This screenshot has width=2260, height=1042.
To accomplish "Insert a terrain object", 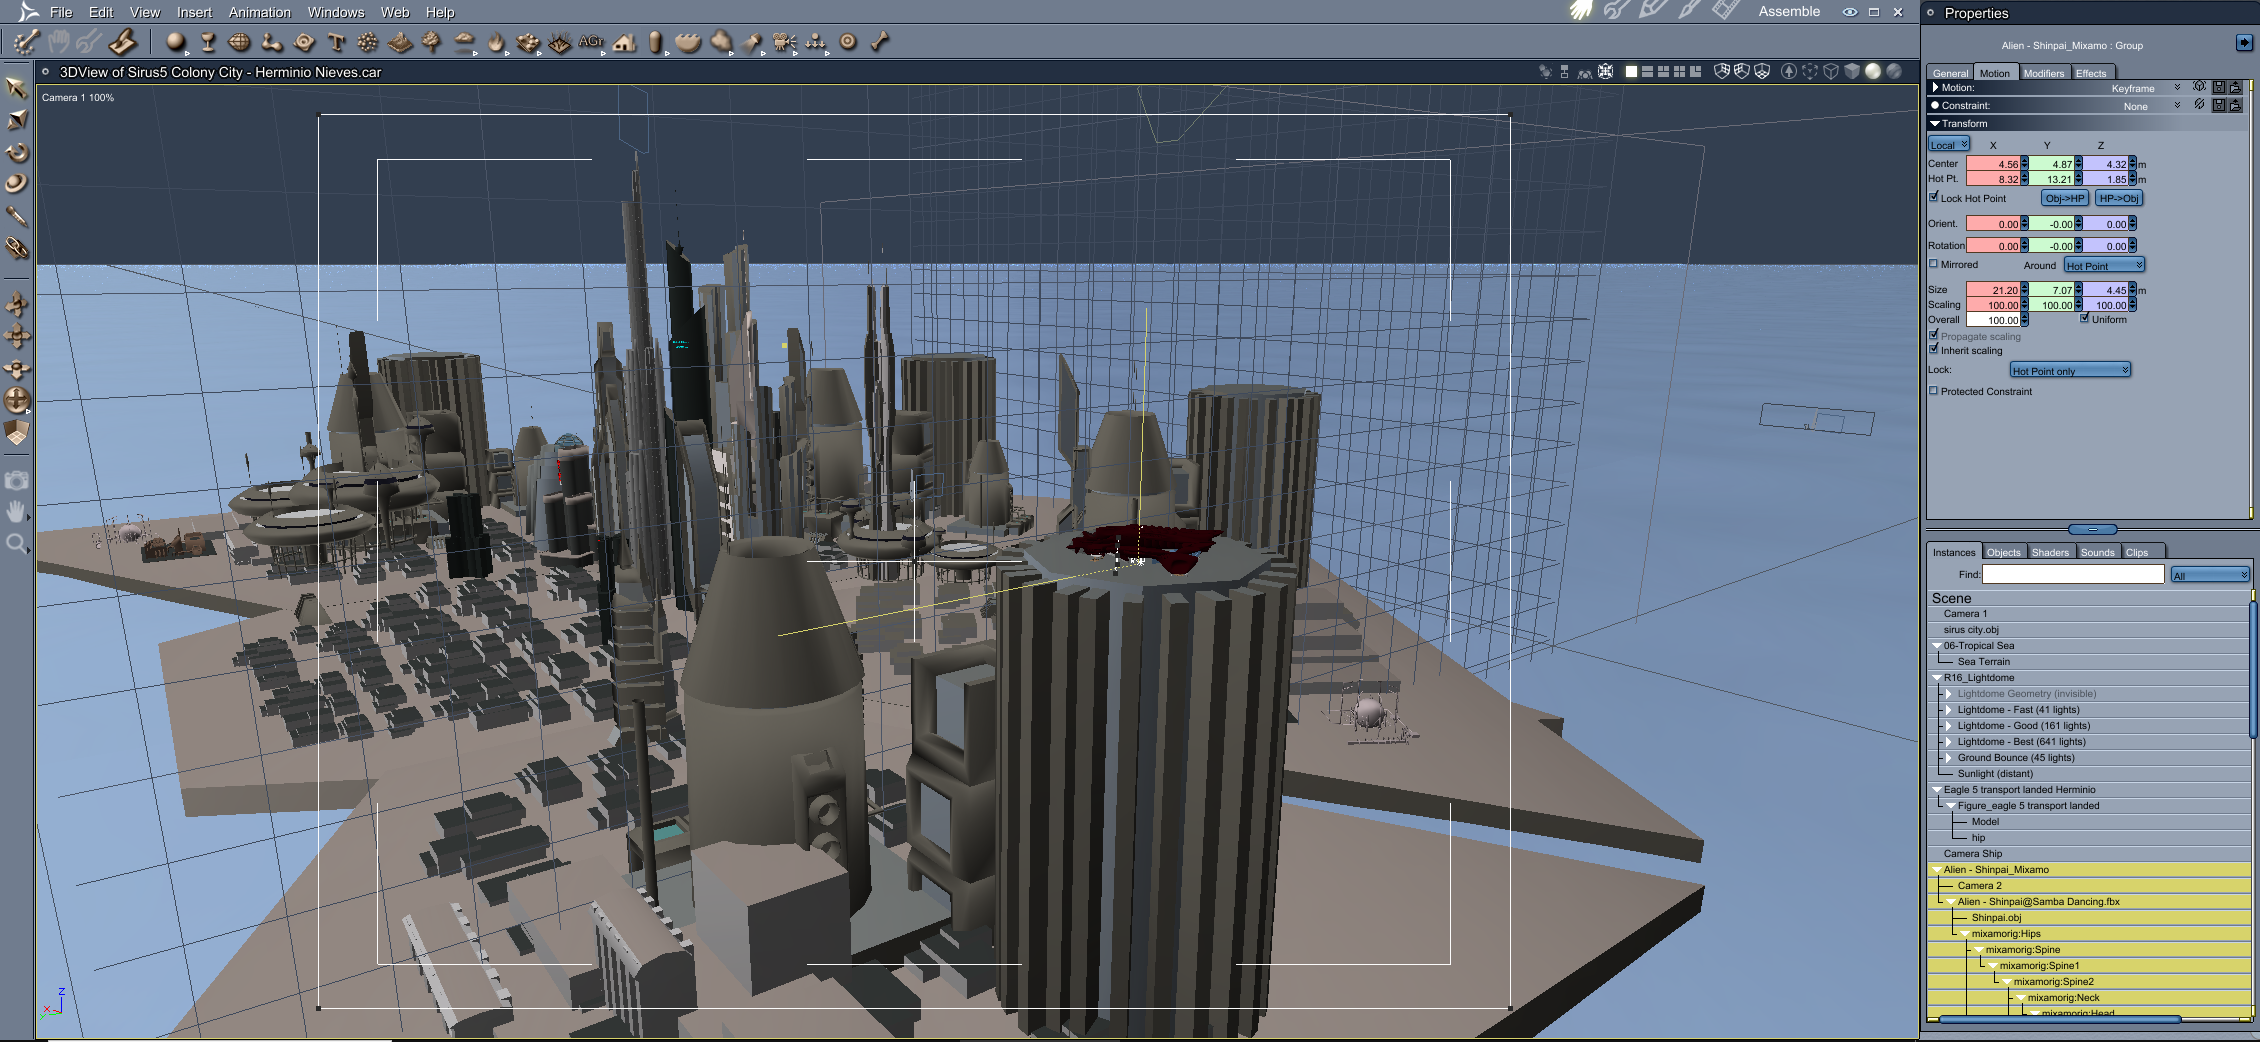I will (x=400, y=42).
